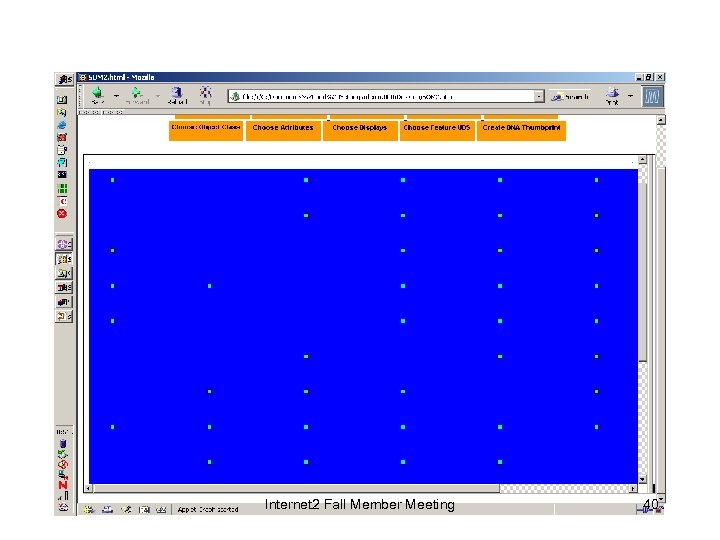Click the green grid taskbar icon
The width and height of the screenshot is (720, 540).
click(62, 188)
